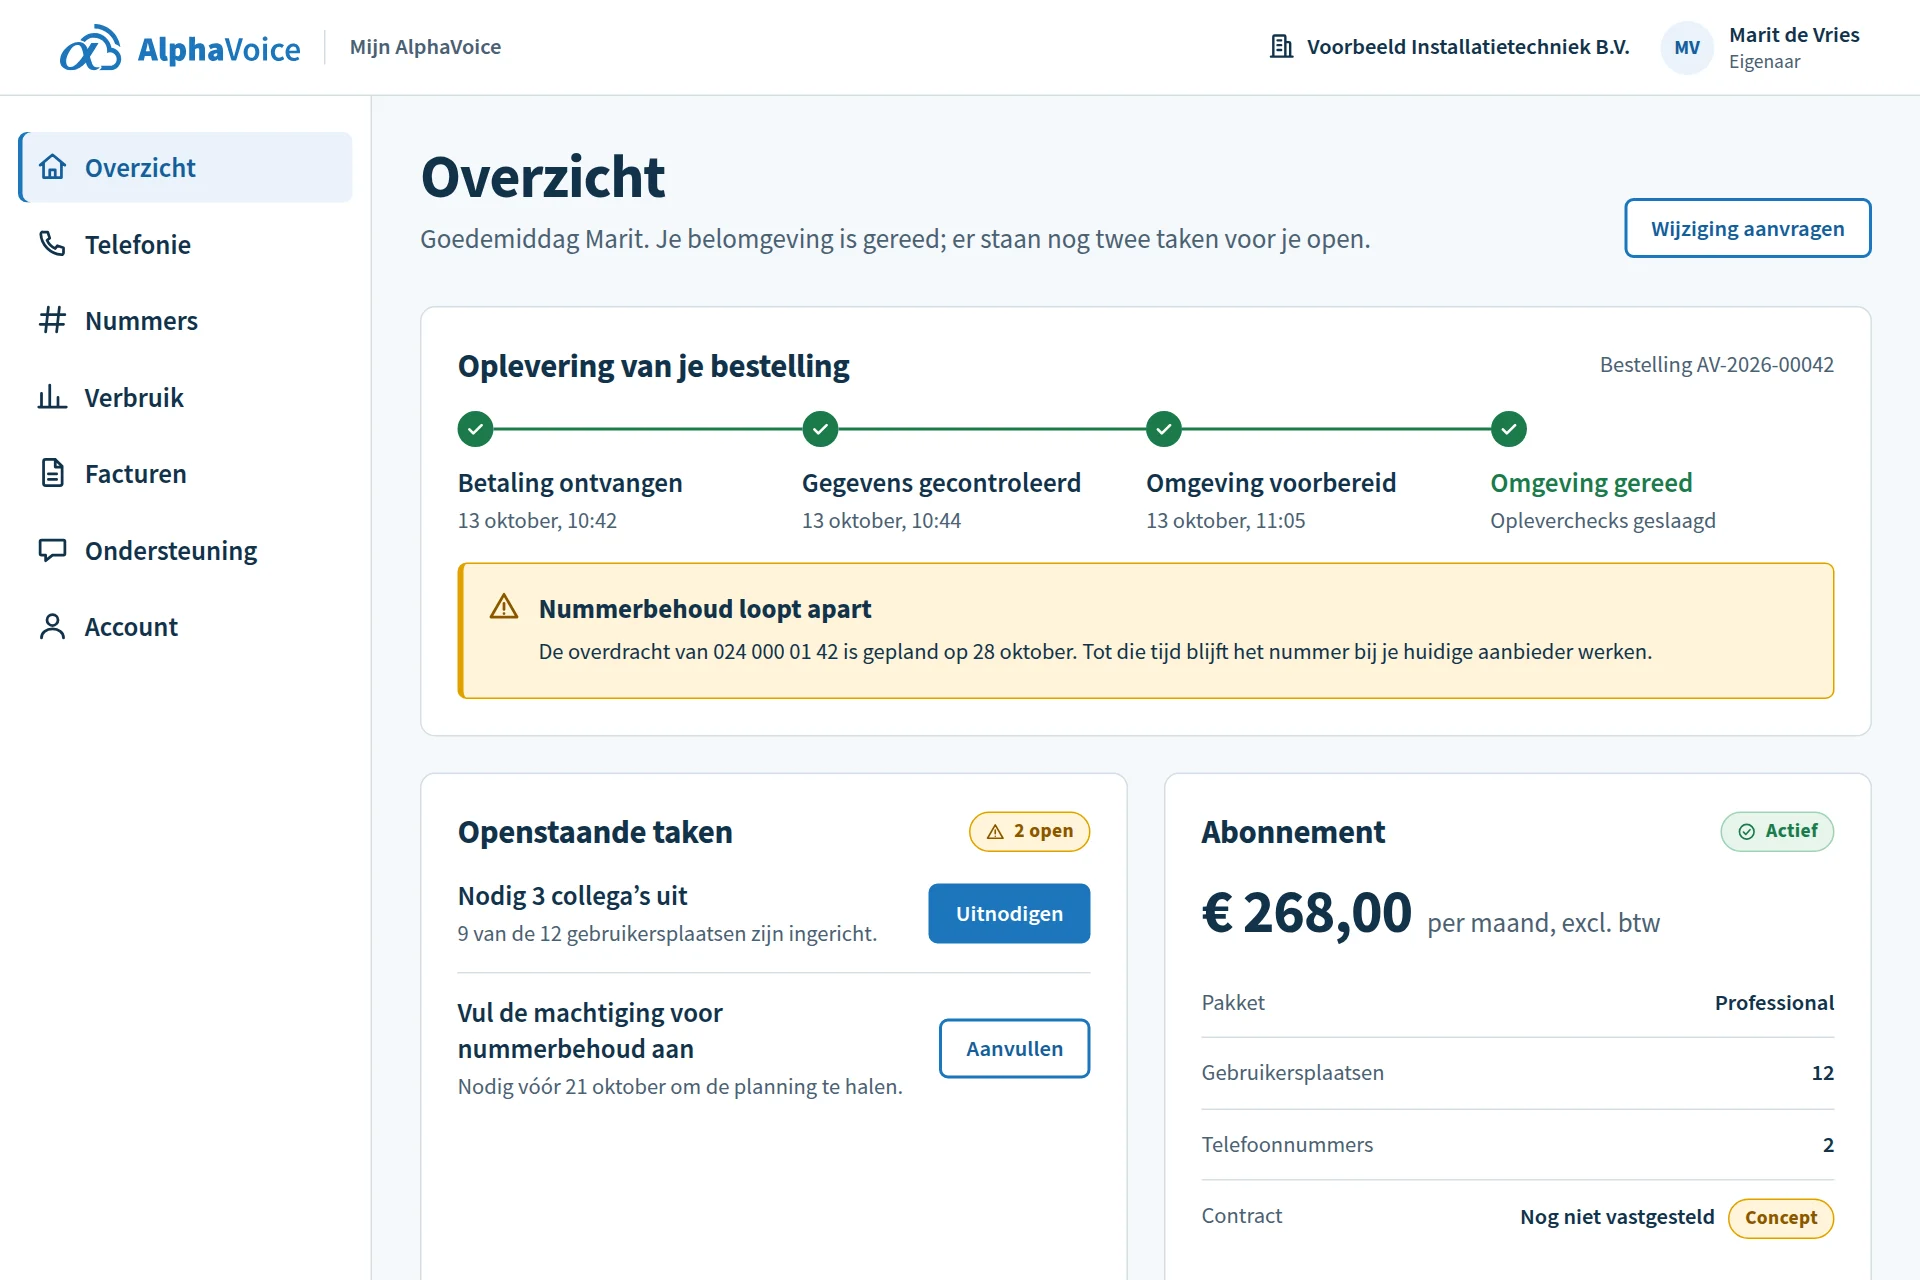Go to the Telefonie section
This screenshot has height=1280, width=1920.
point(186,244)
